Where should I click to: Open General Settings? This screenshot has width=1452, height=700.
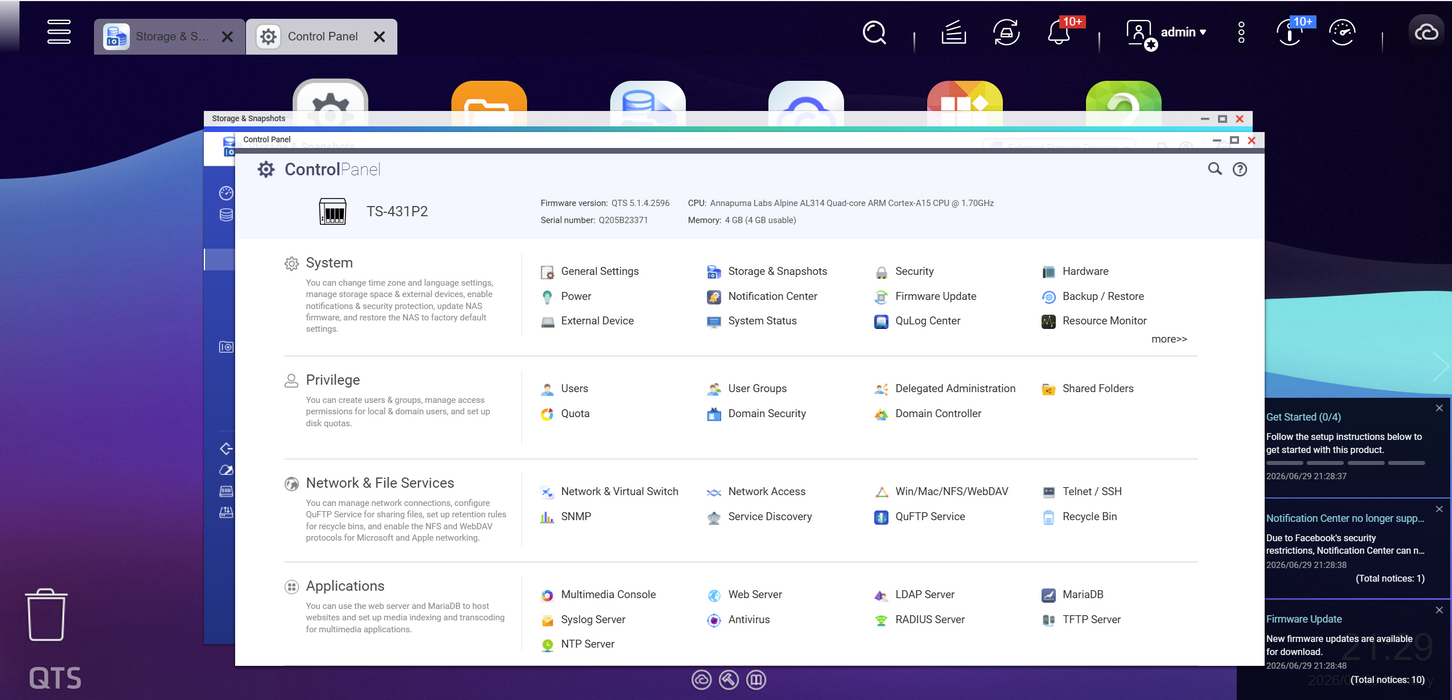pyautogui.click(x=589, y=271)
